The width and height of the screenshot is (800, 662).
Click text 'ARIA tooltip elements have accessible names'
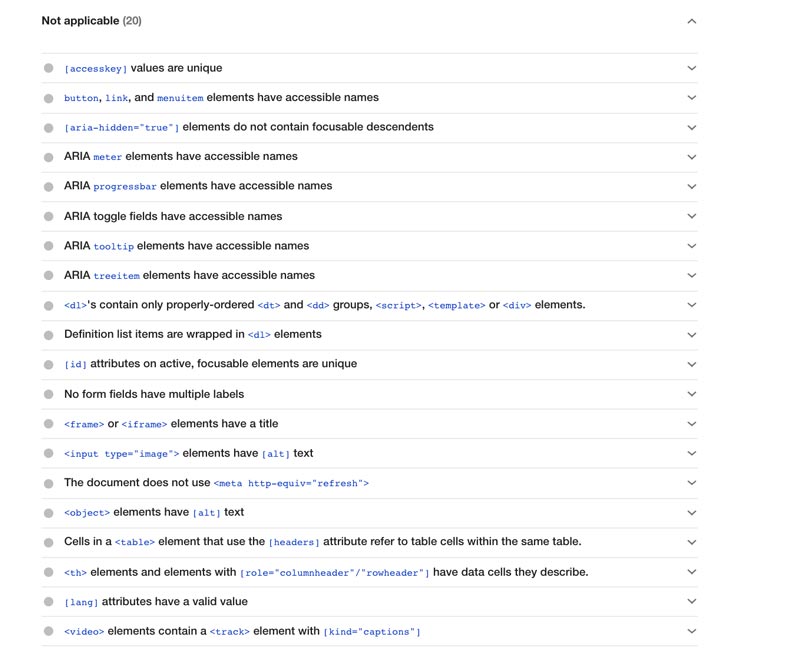click(187, 246)
